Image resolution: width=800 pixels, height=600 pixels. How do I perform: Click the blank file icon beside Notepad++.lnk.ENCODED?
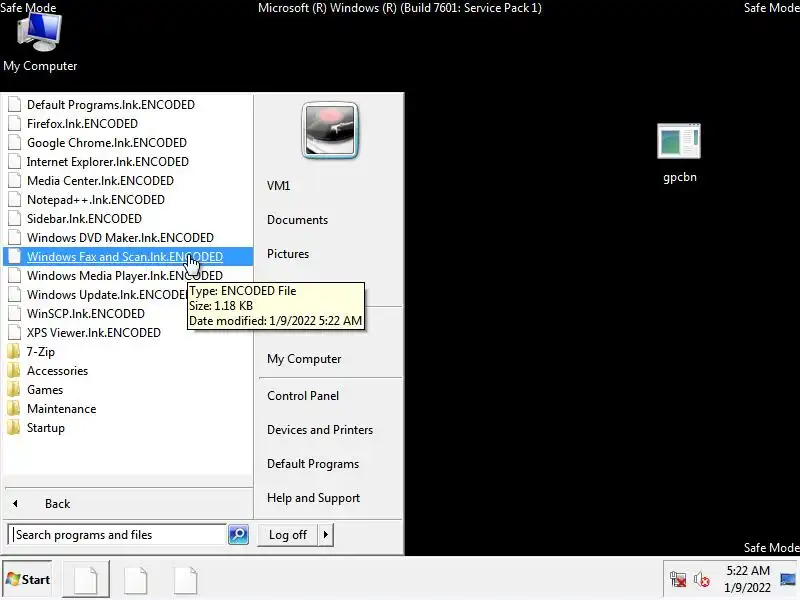pos(15,199)
